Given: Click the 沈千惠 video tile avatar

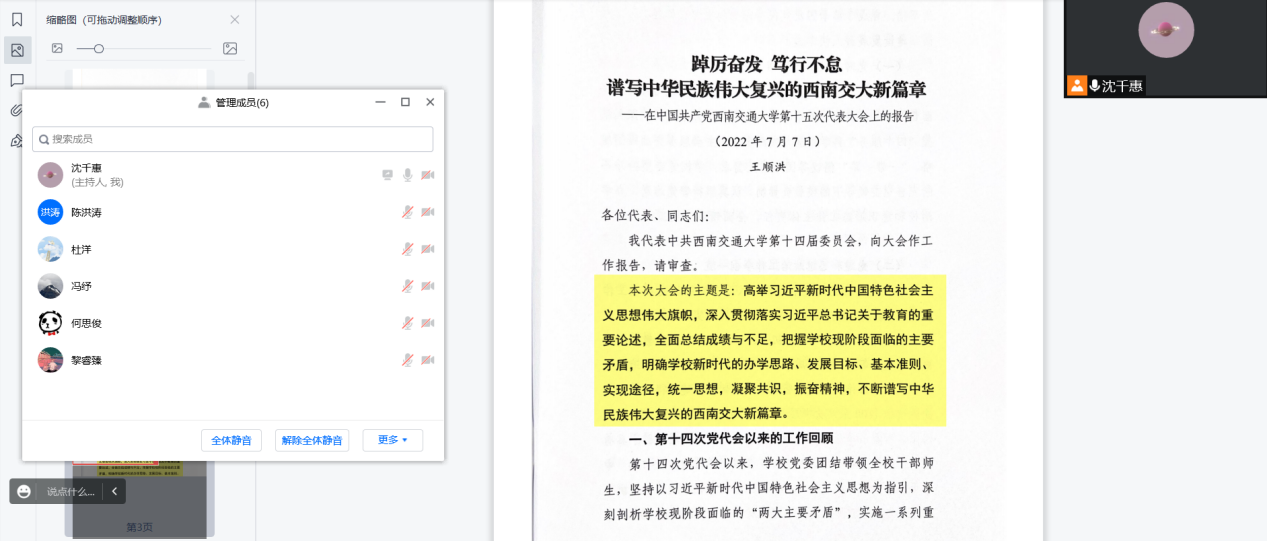Looking at the screenshot, I should click(1166, 30).
